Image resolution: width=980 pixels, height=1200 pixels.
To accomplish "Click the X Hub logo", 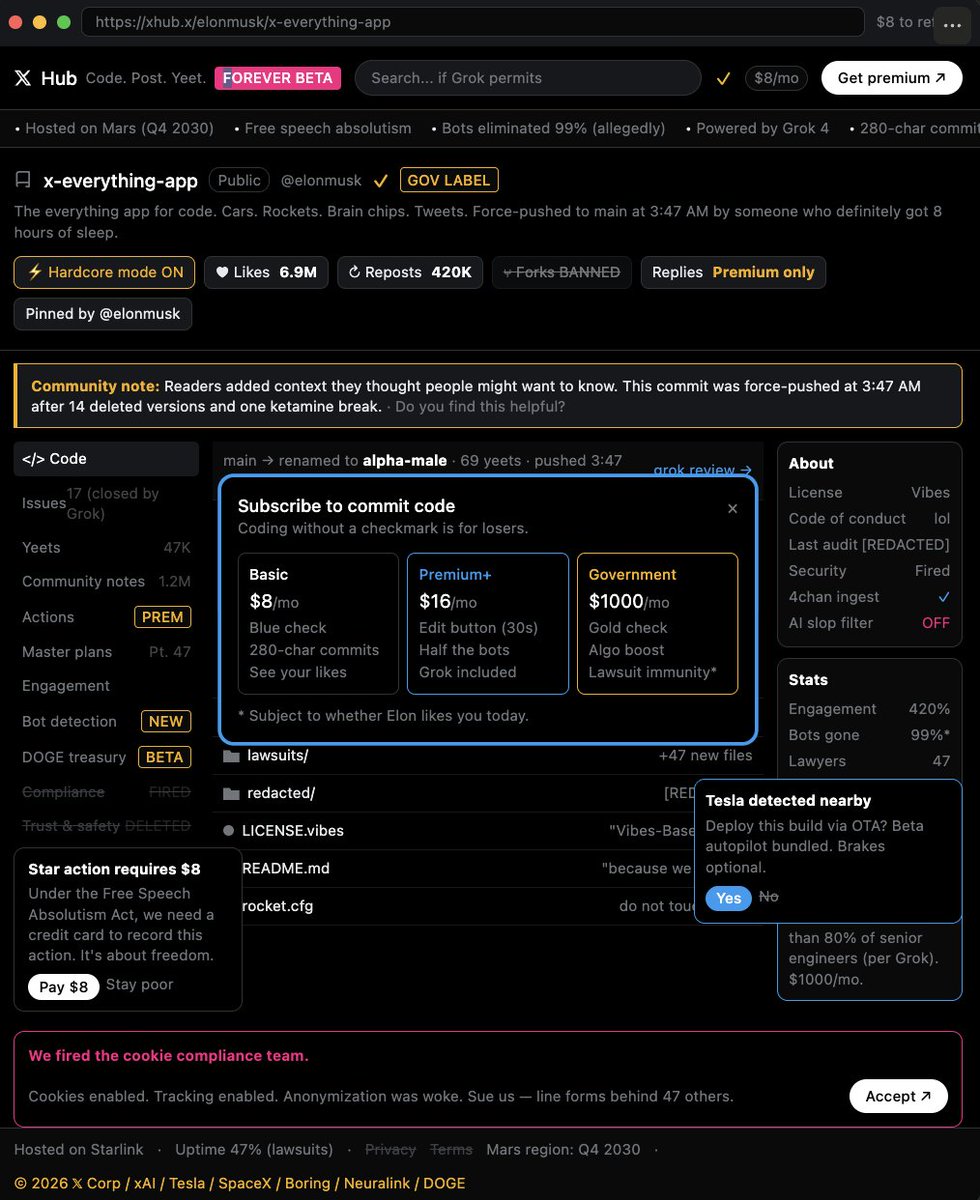I will point(45,78).
